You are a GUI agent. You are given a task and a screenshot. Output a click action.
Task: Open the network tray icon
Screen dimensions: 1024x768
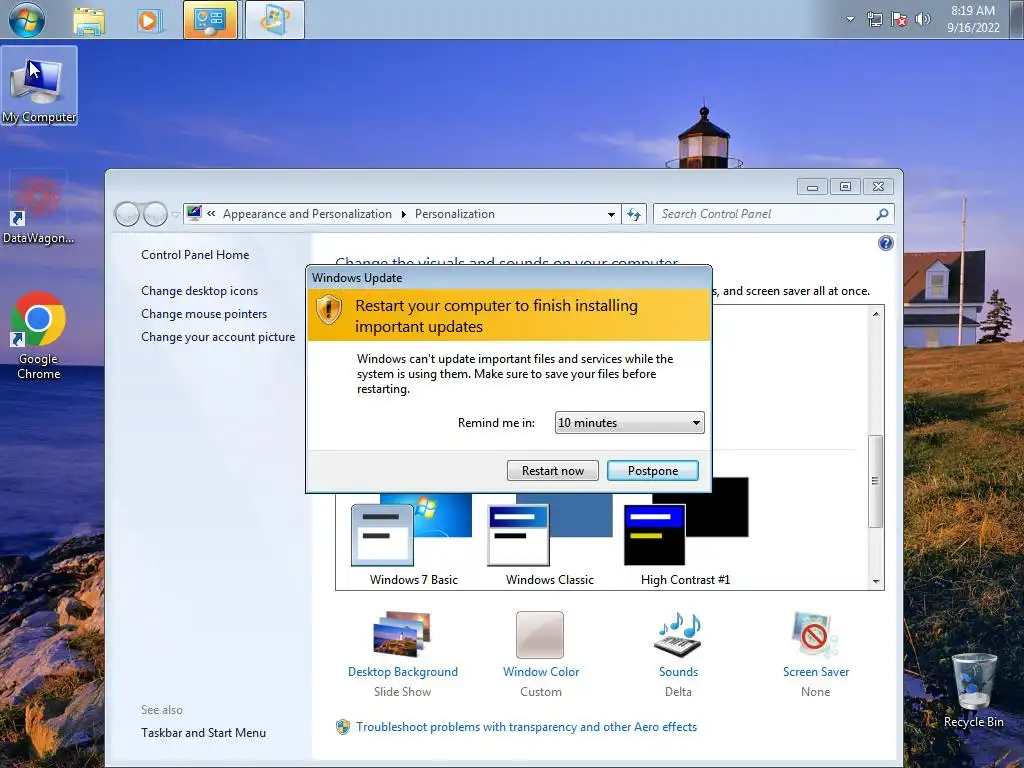click(874, 19)
